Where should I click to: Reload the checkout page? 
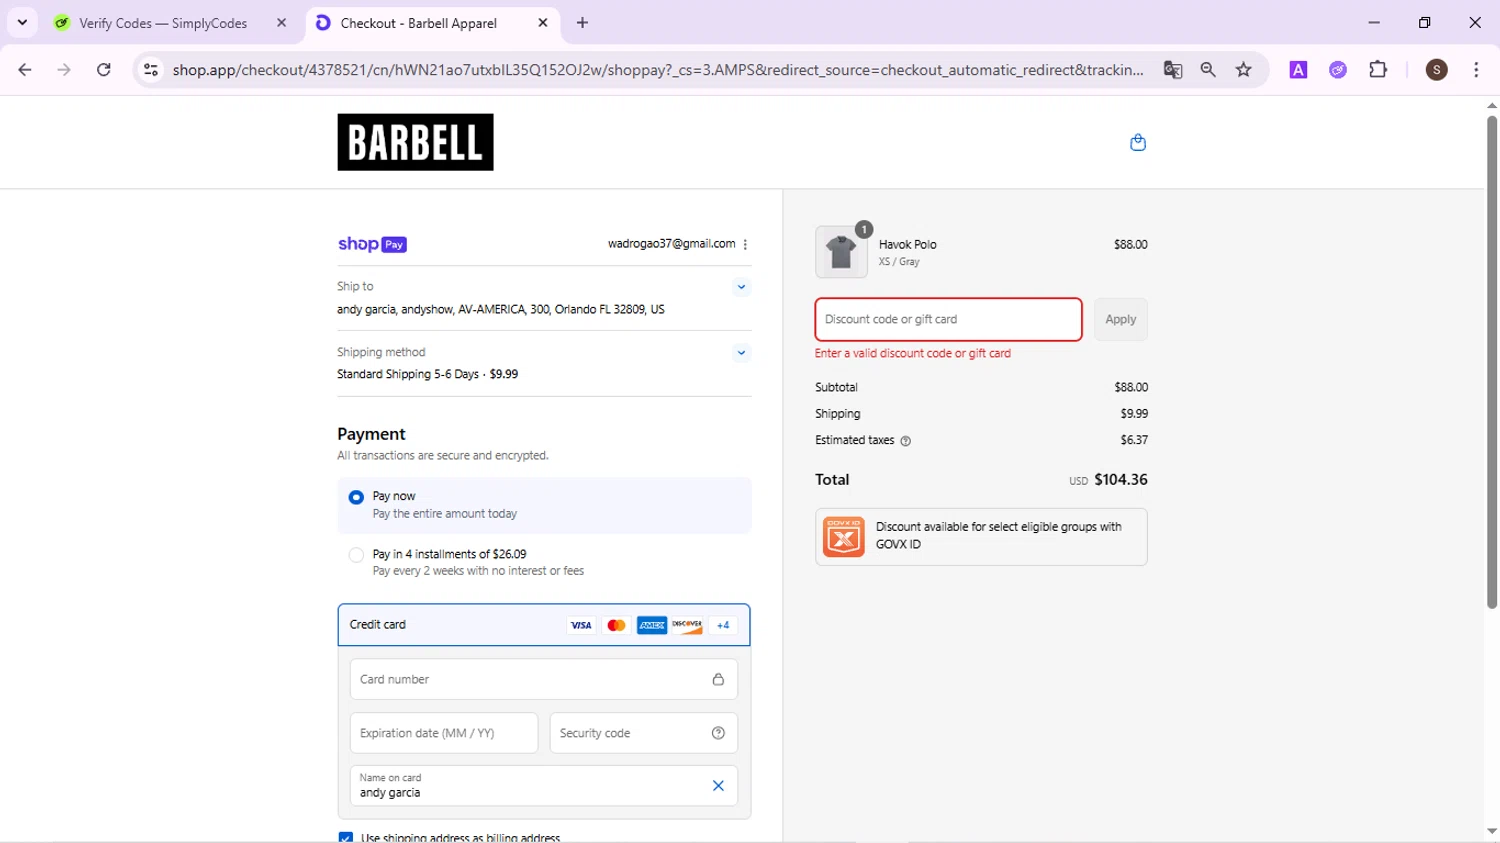[x=104, y=70]
